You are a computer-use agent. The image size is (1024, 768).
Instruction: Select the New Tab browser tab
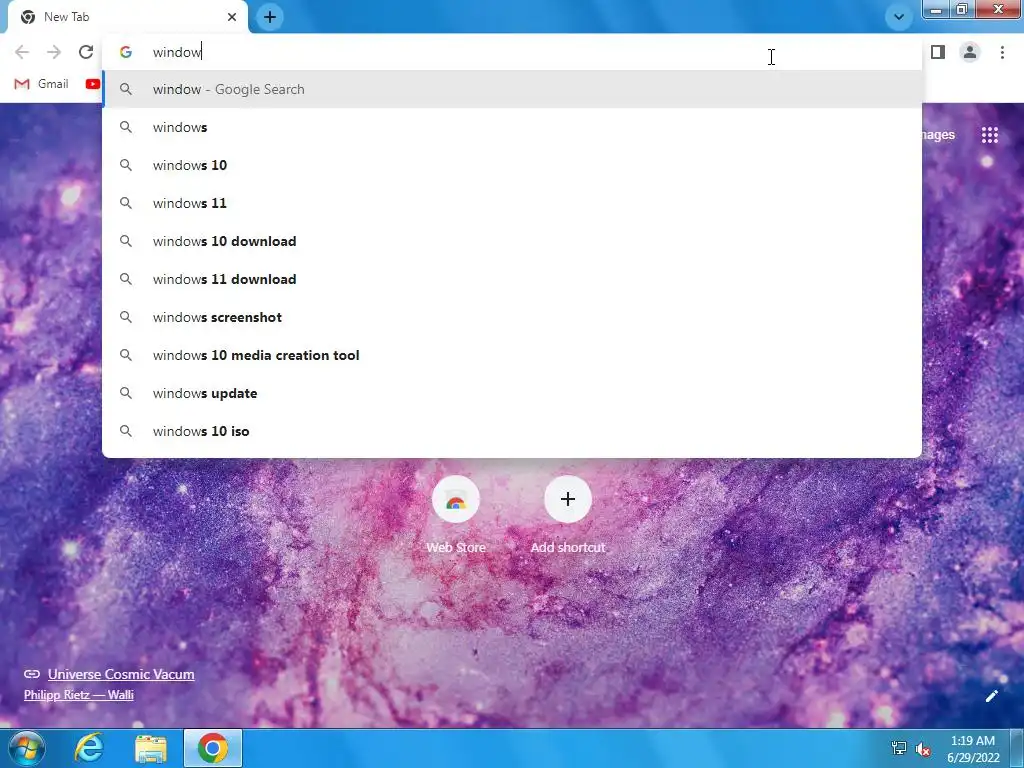click(128, 17)
